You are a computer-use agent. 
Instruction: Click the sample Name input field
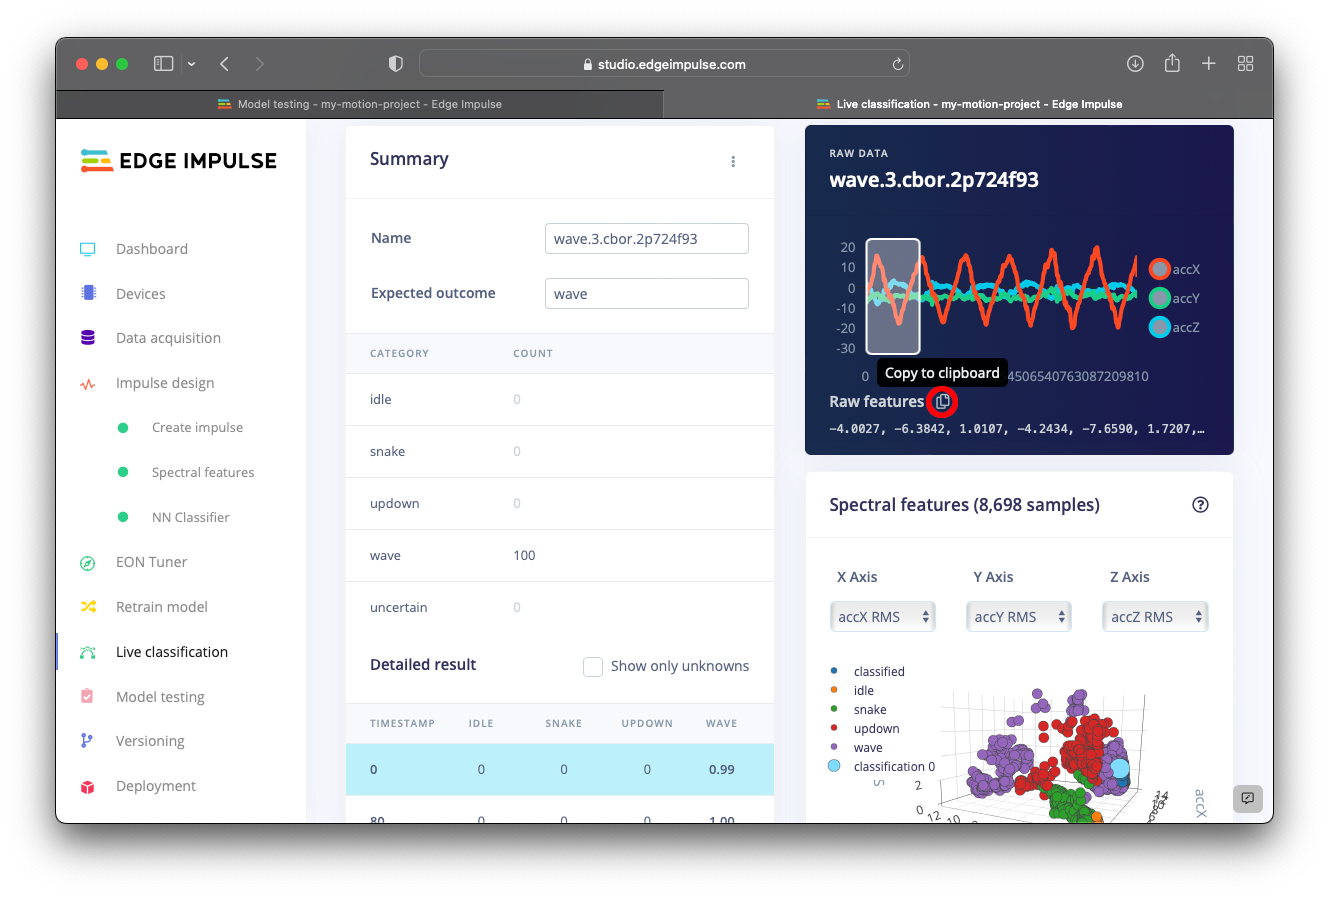pyautogui.click(x=646, y=239)
